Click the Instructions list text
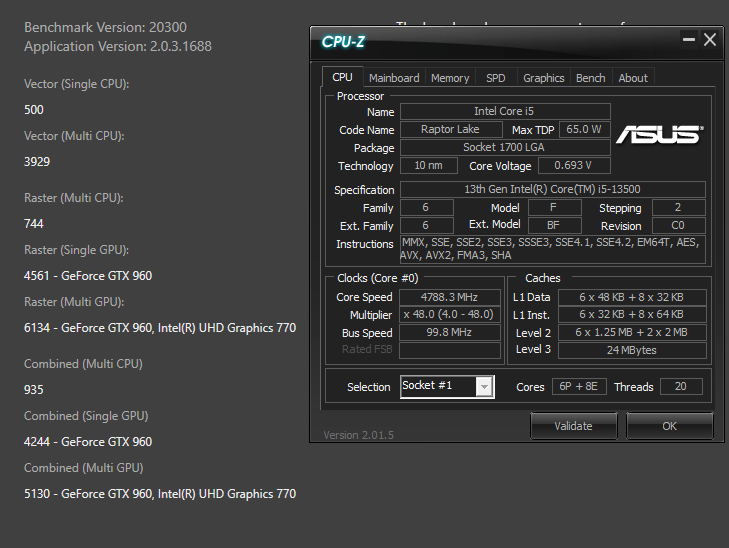Viewport: 729px width, 548px height. (x=553, y=249)
